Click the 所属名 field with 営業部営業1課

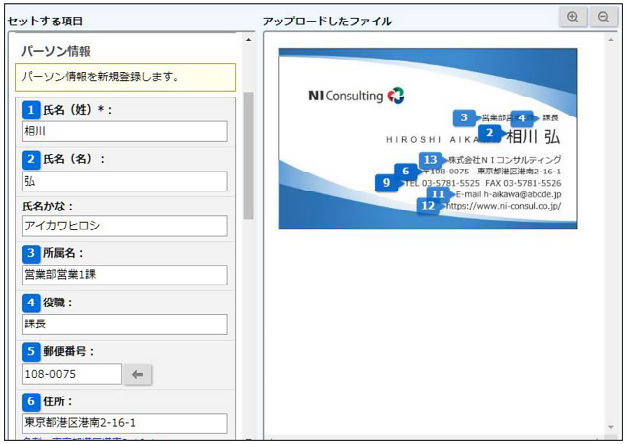click(124, 275)
